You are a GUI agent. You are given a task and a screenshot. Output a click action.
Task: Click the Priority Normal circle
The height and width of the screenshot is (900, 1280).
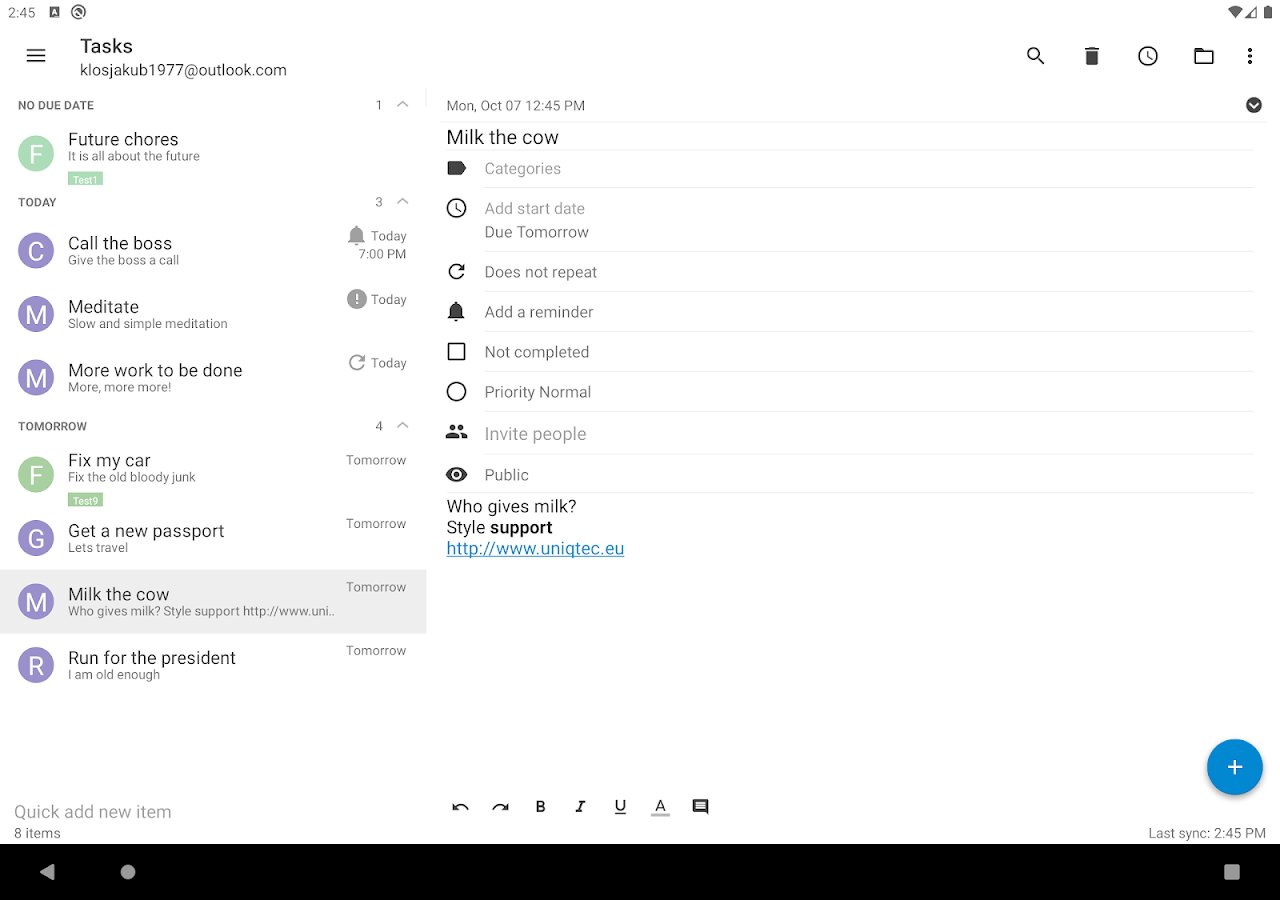click(456, 392)
